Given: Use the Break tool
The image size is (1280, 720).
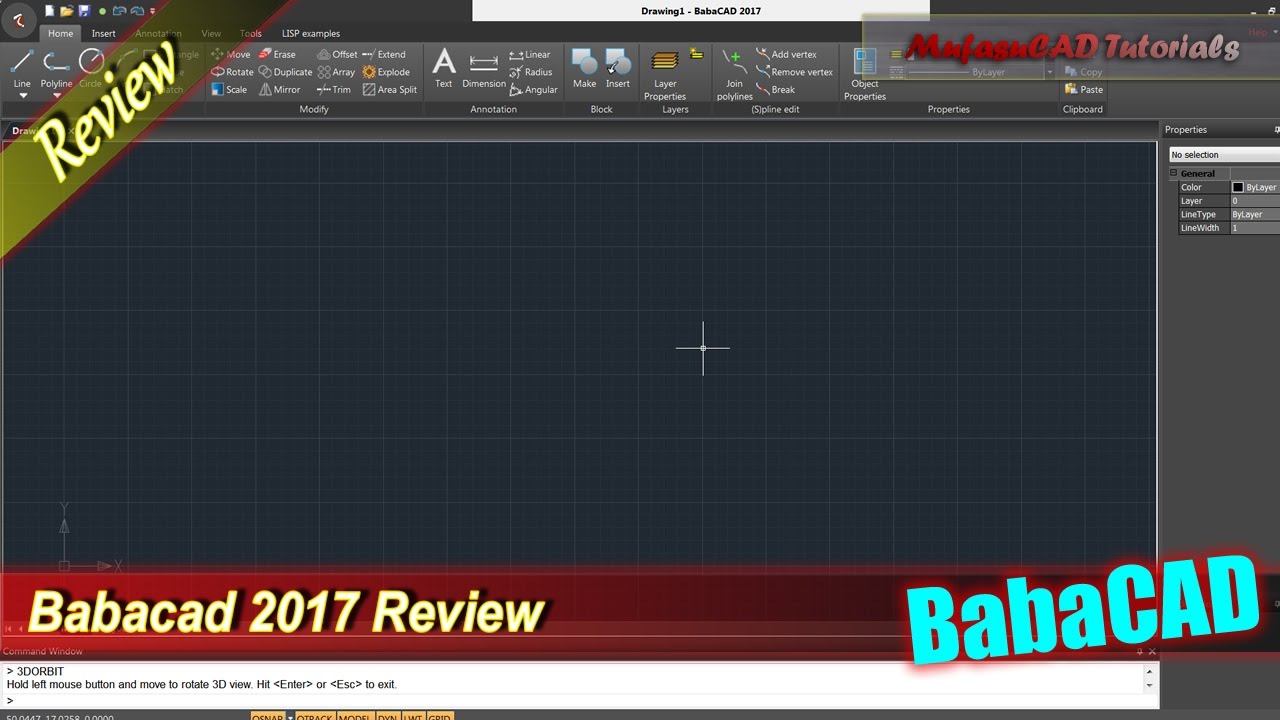Looking at the screenshot, I should pos(775,89).
